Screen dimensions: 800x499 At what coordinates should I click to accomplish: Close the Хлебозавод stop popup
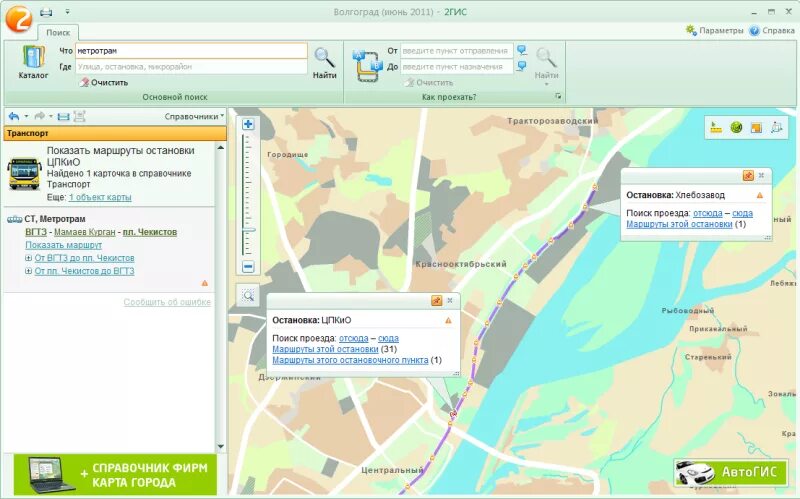761,176
